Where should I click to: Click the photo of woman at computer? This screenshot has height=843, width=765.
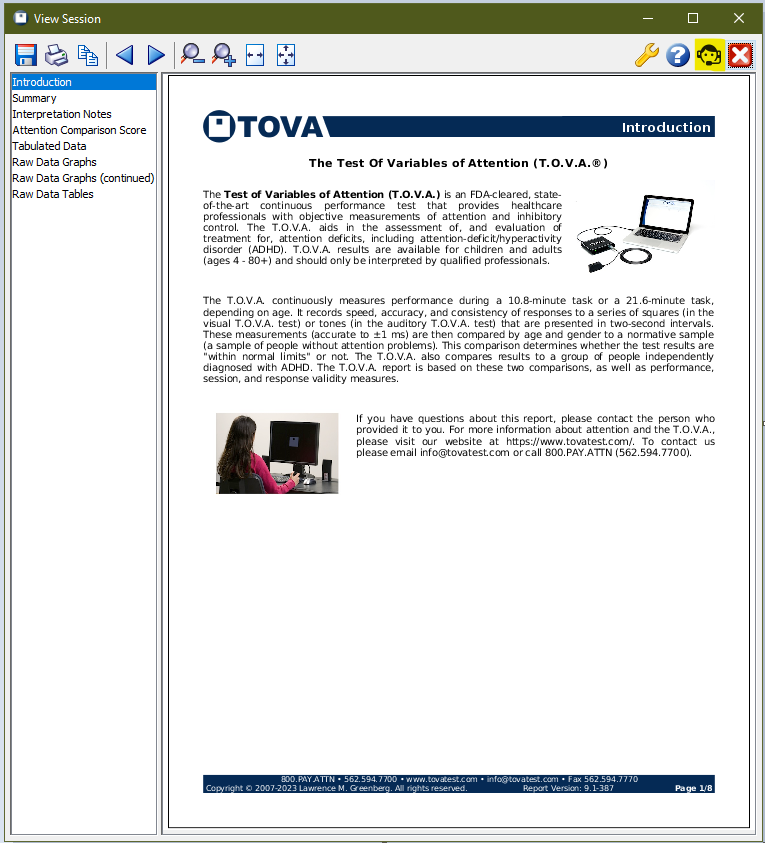(277, 453)
